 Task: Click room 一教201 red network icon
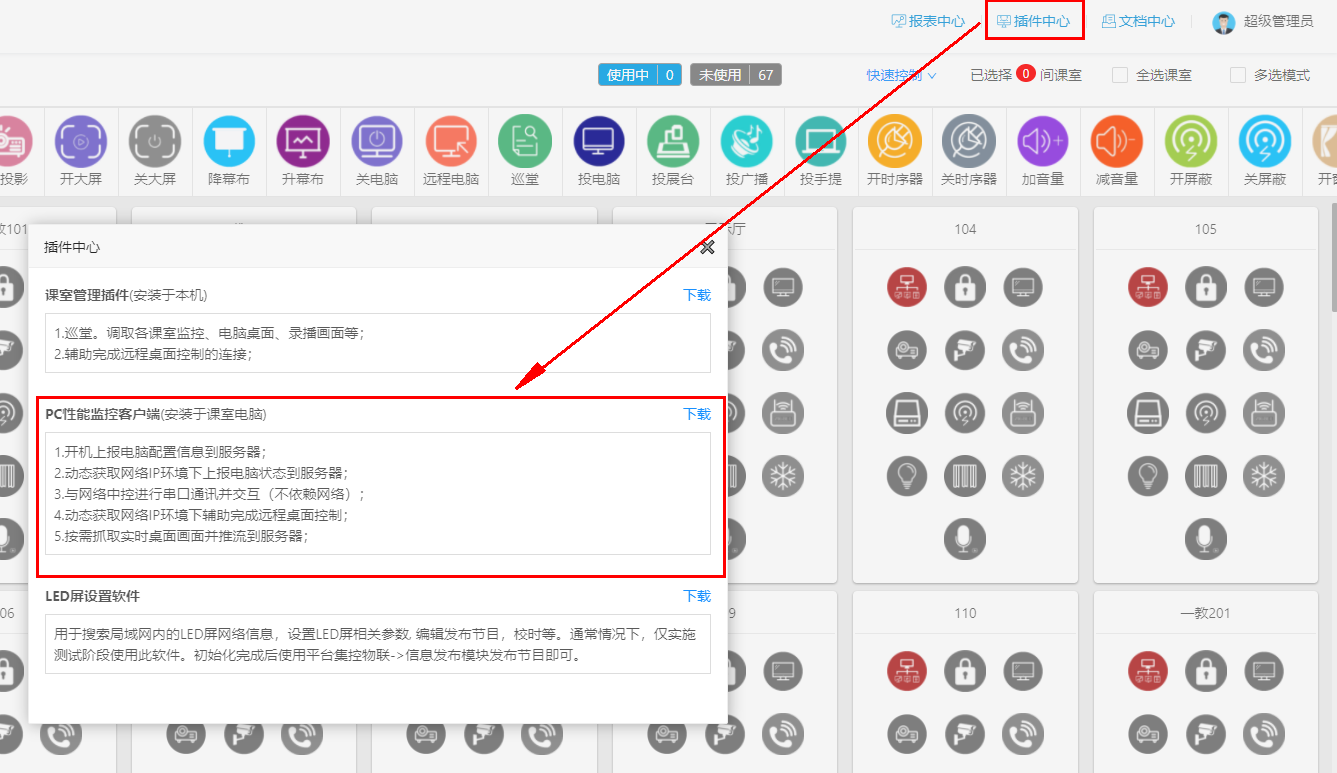click(1148, 670)
